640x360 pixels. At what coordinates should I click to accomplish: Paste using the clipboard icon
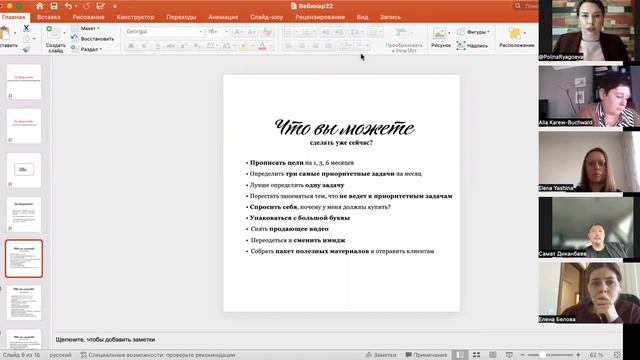[6, 33]
